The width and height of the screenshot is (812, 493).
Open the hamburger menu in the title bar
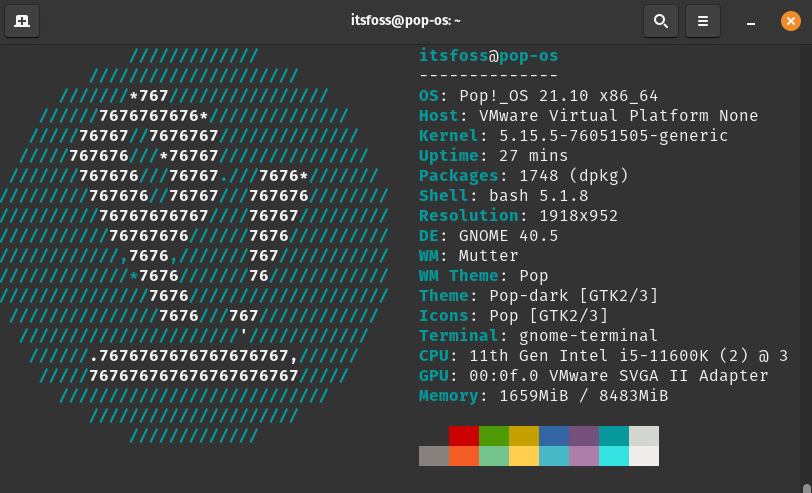coord(702,20)
